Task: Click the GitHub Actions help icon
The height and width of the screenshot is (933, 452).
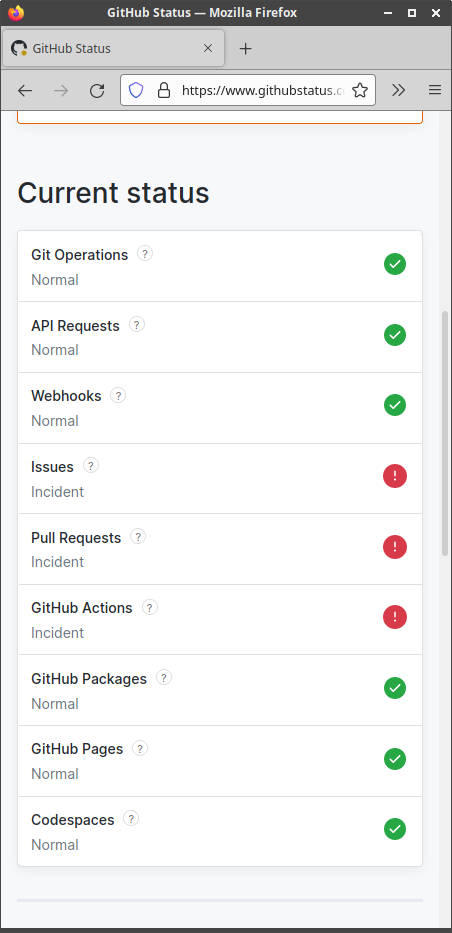Action: (x=150, y=608)
